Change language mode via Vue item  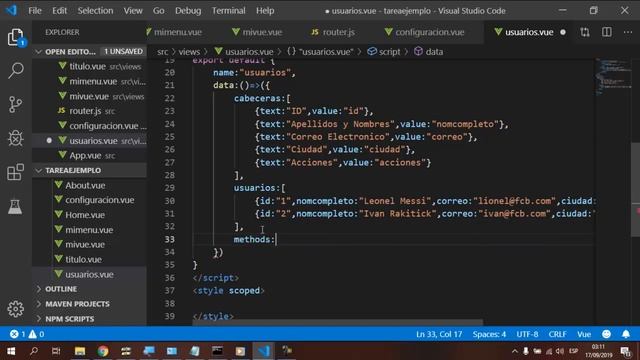584,334
